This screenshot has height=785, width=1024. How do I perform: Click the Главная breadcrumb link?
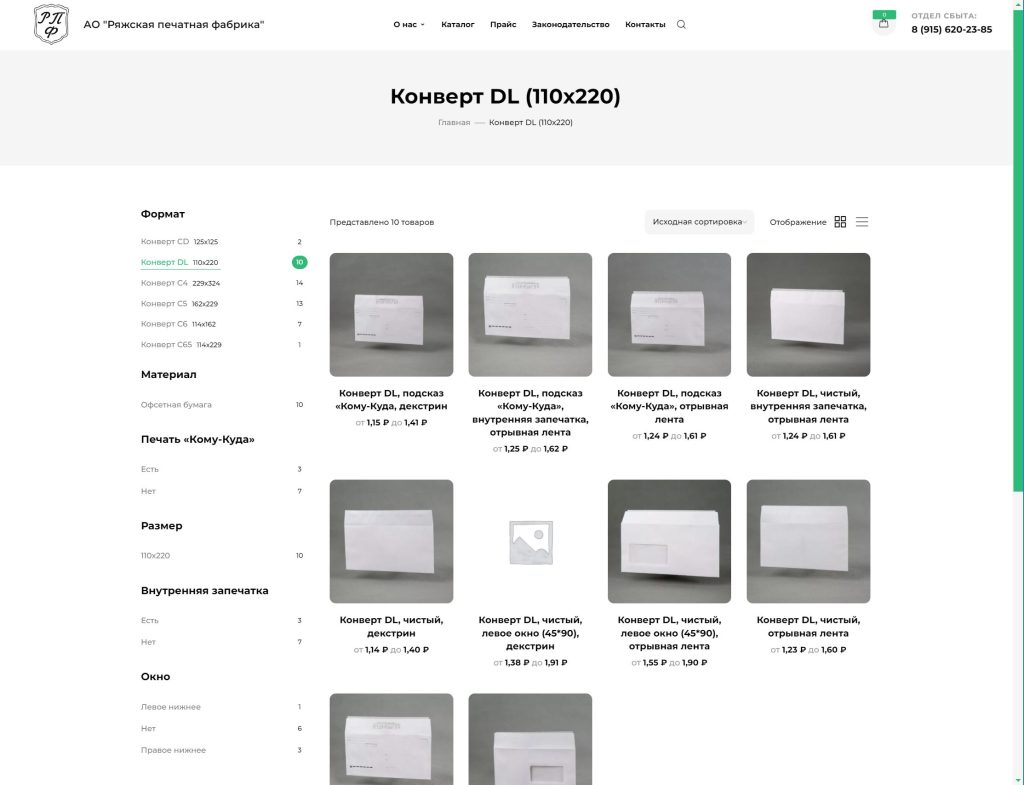[x=454, y=122]
